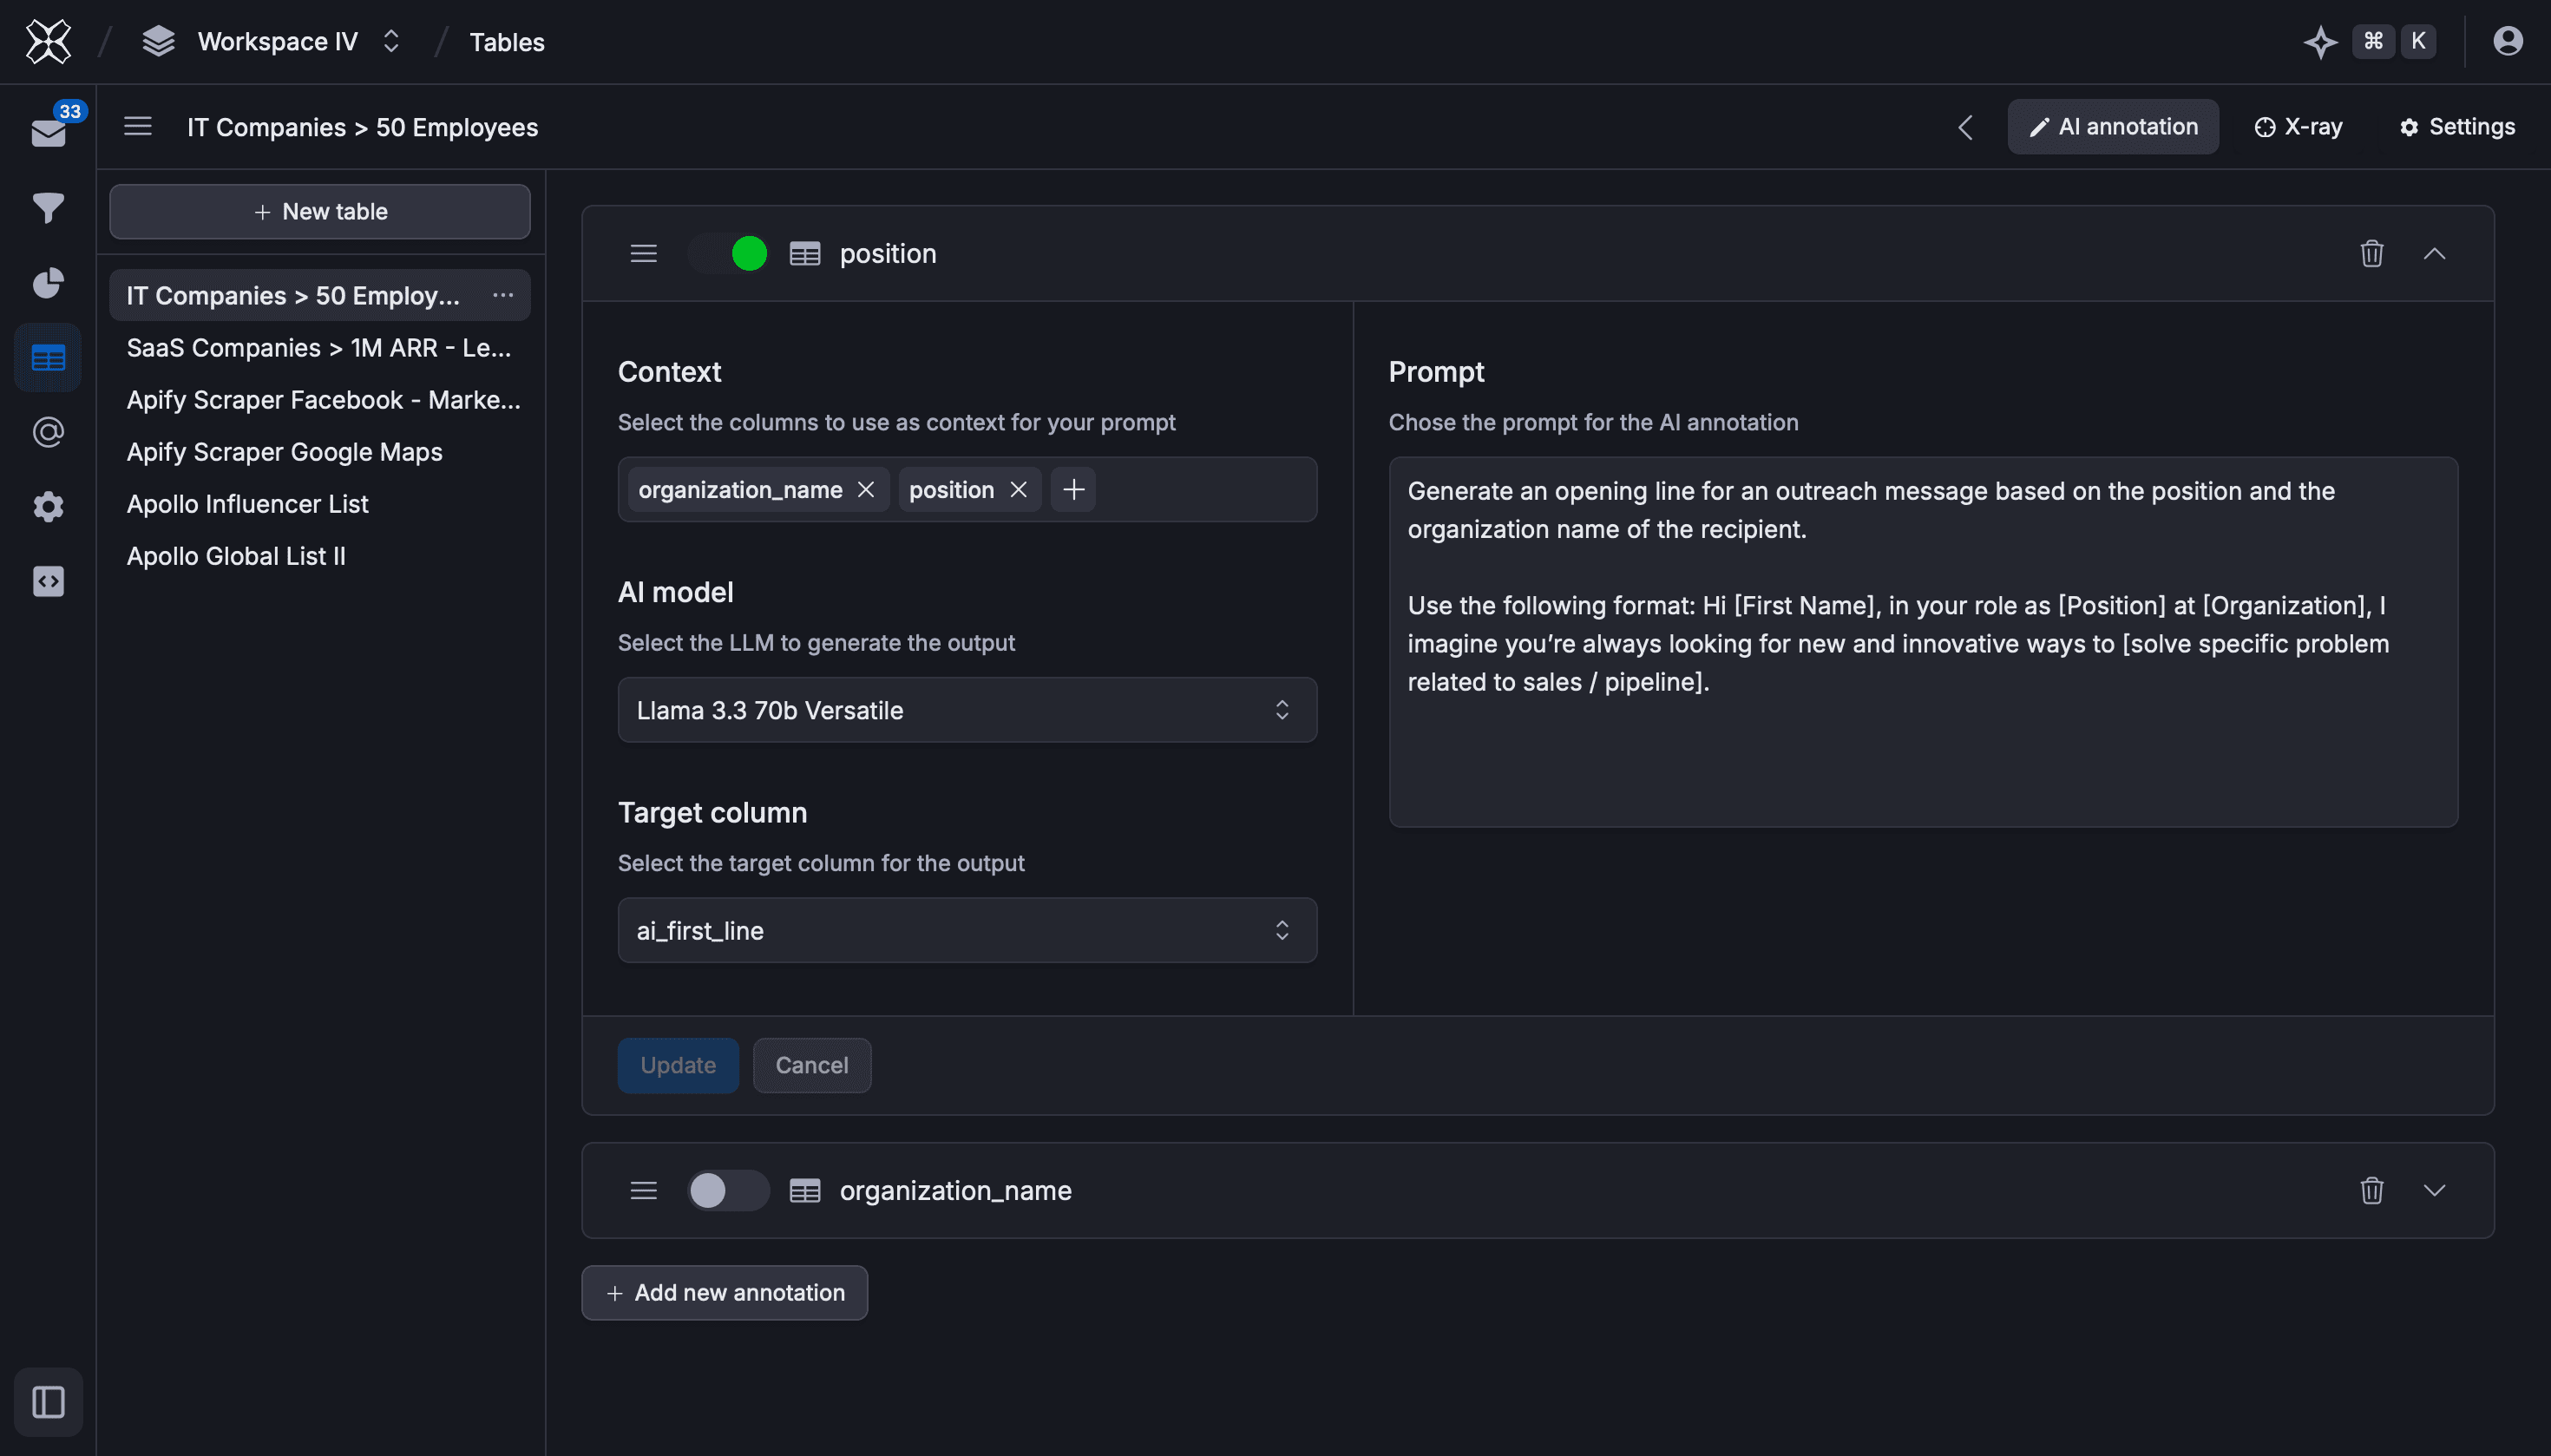Delete the position annotation with trash icon
2551x1456 pixels.
[2371, 254]
